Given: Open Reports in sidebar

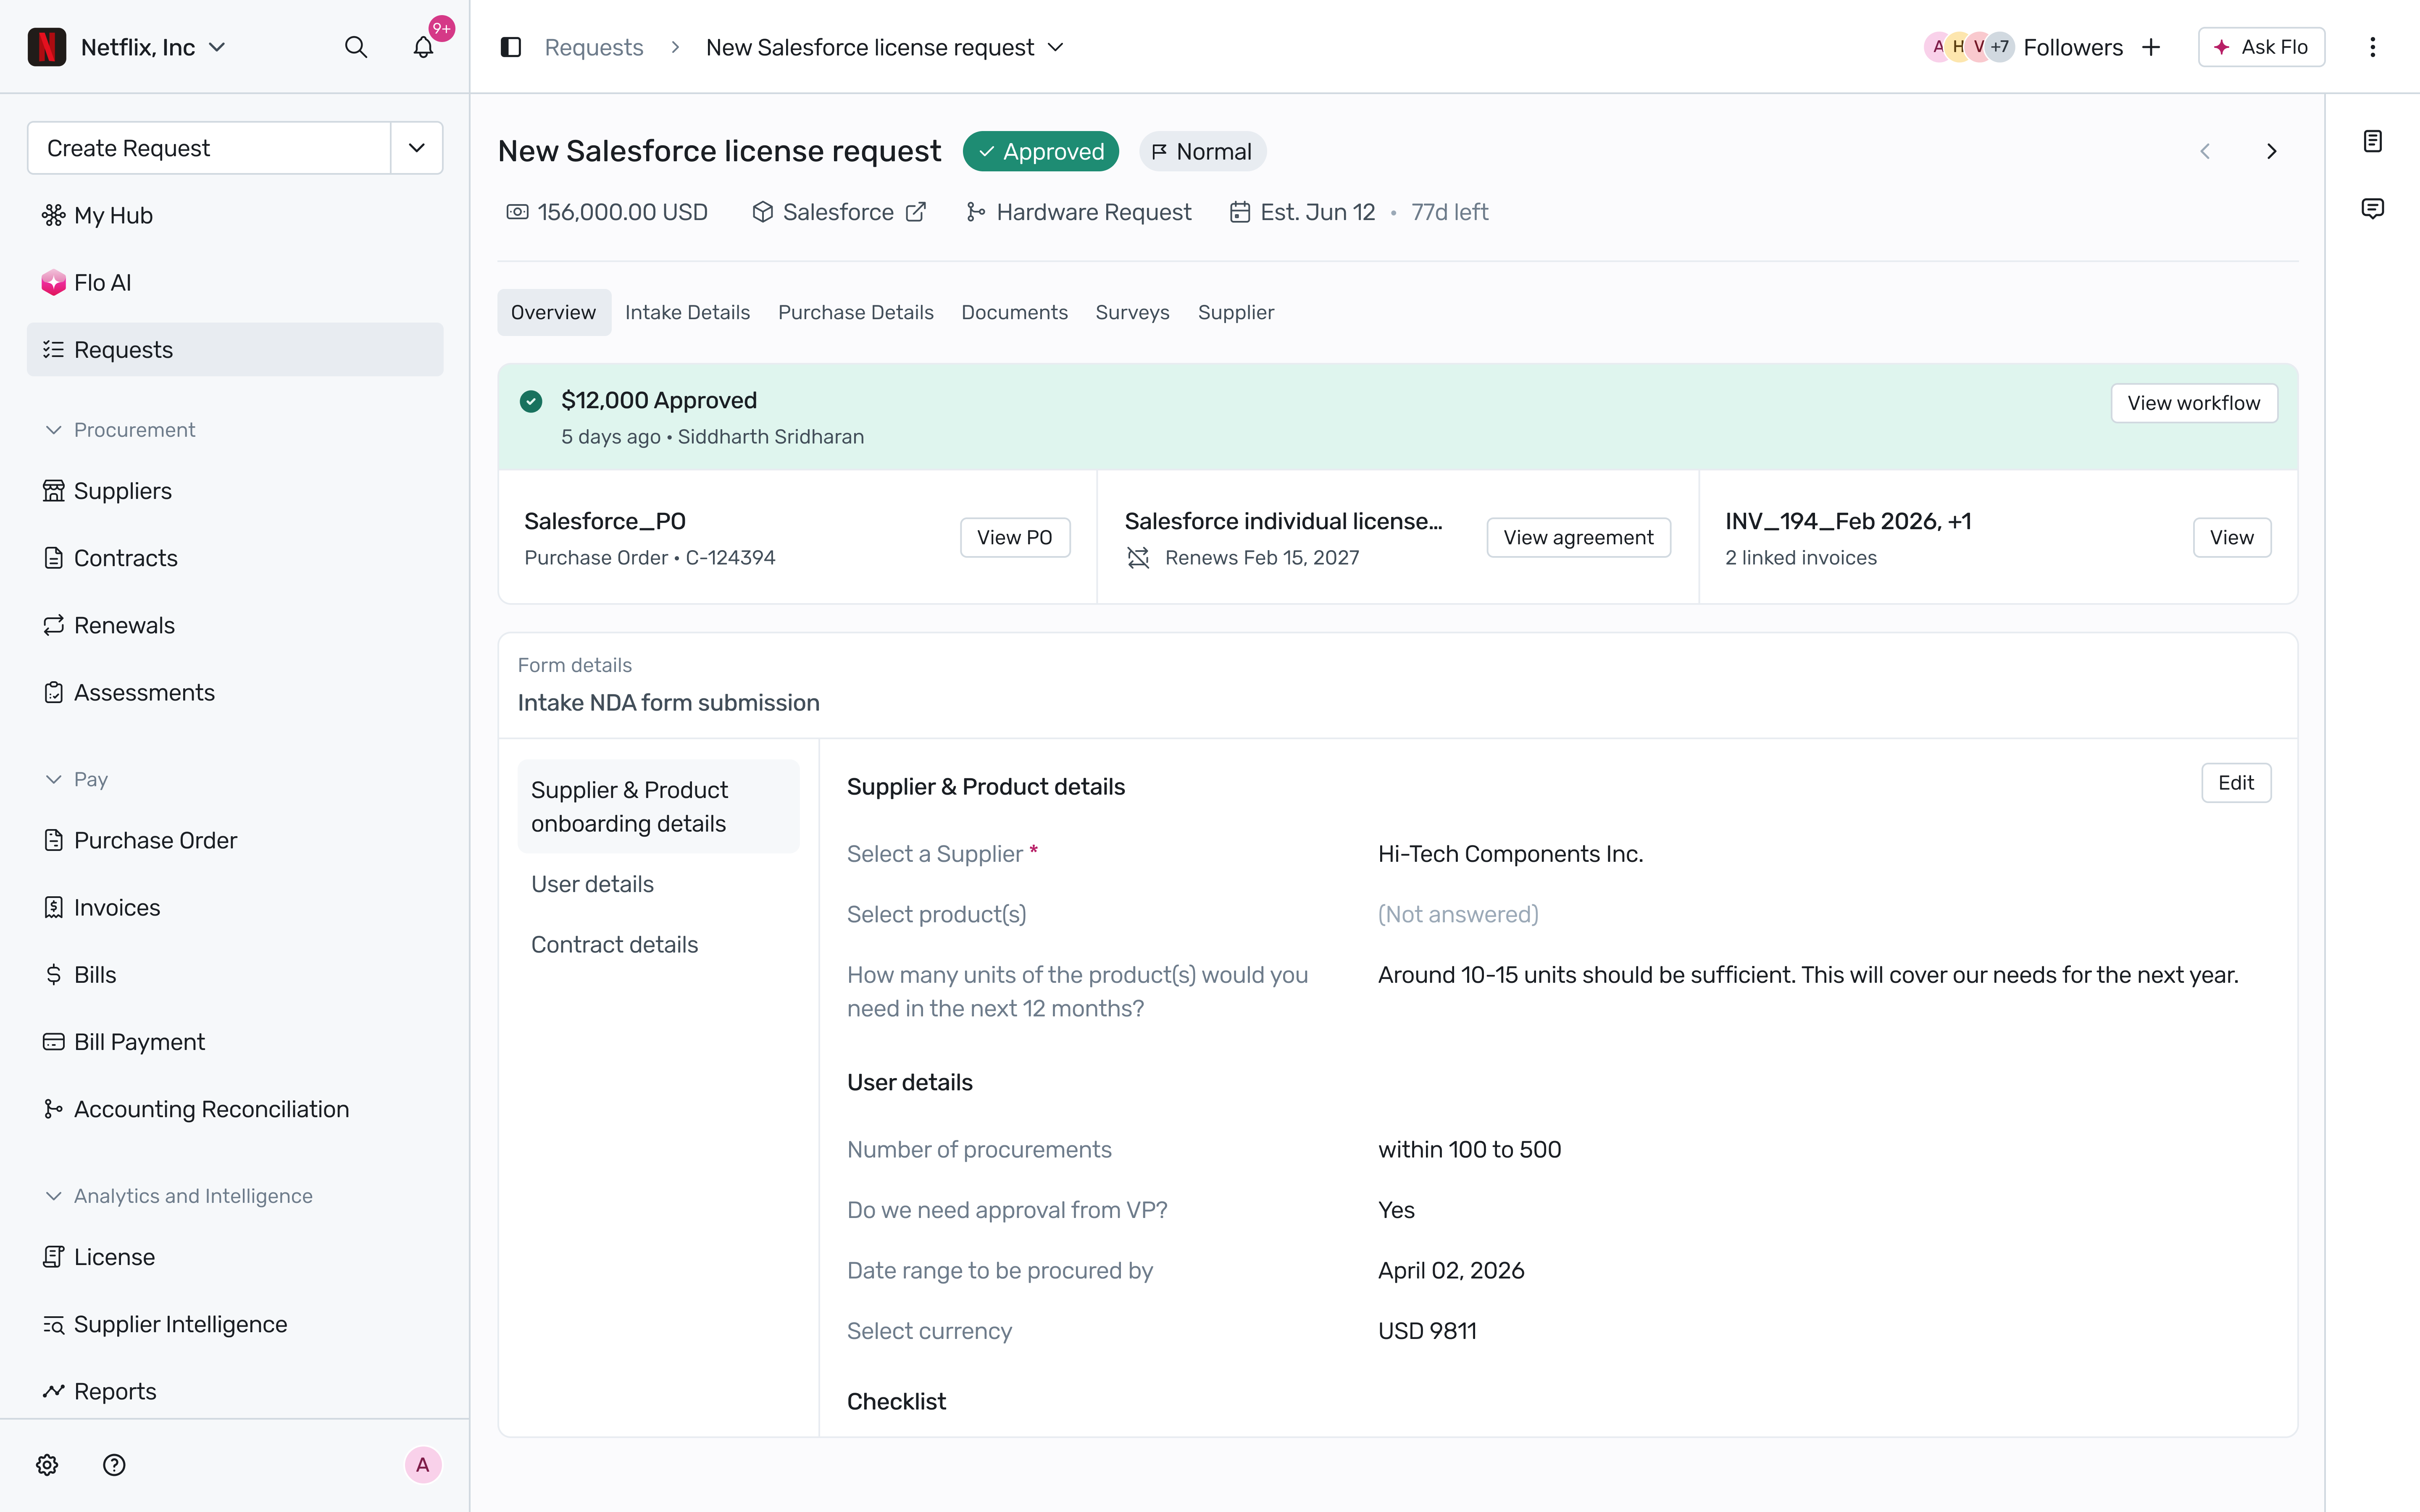Looking at the screenshot, I should [235, 1391].
